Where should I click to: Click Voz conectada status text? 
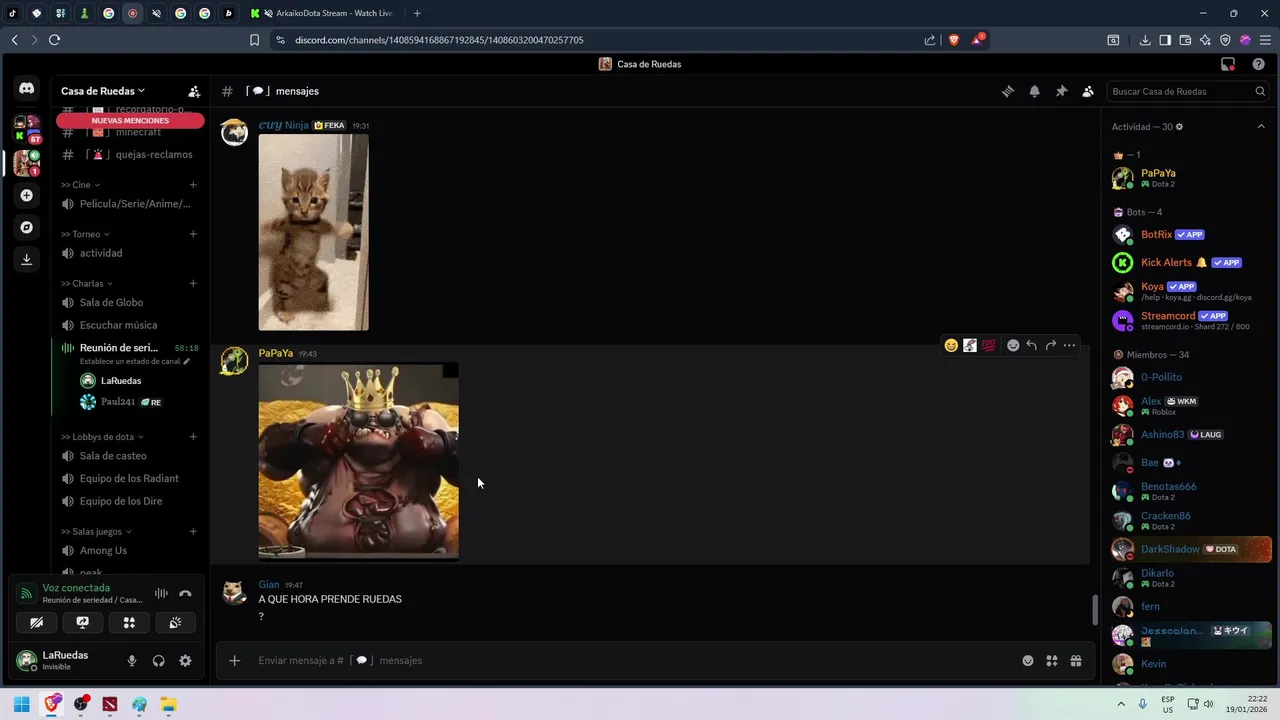(76, 588)
